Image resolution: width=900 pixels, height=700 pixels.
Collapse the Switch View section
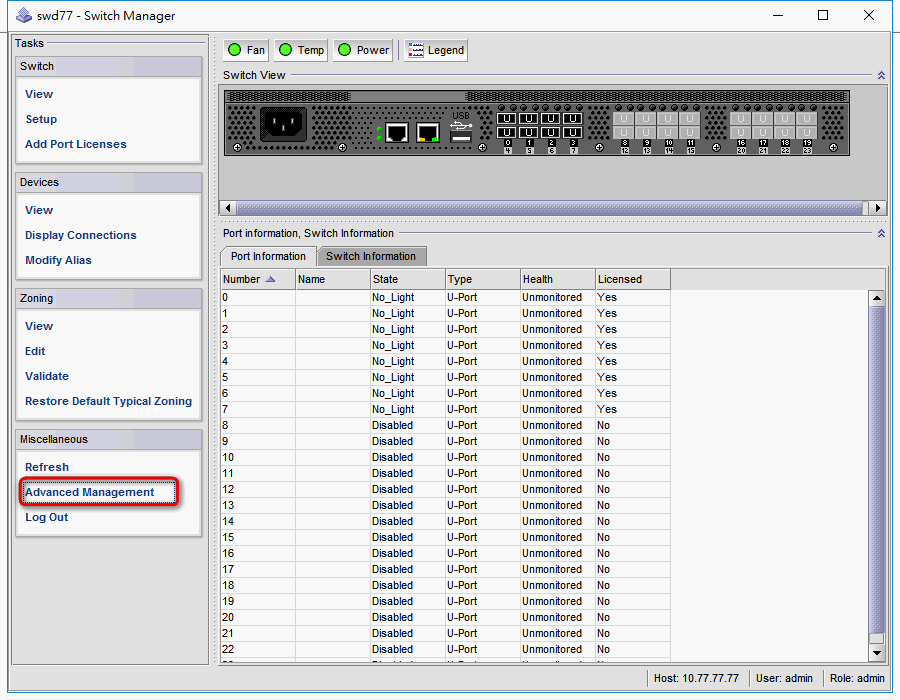[x=881, y=75]
